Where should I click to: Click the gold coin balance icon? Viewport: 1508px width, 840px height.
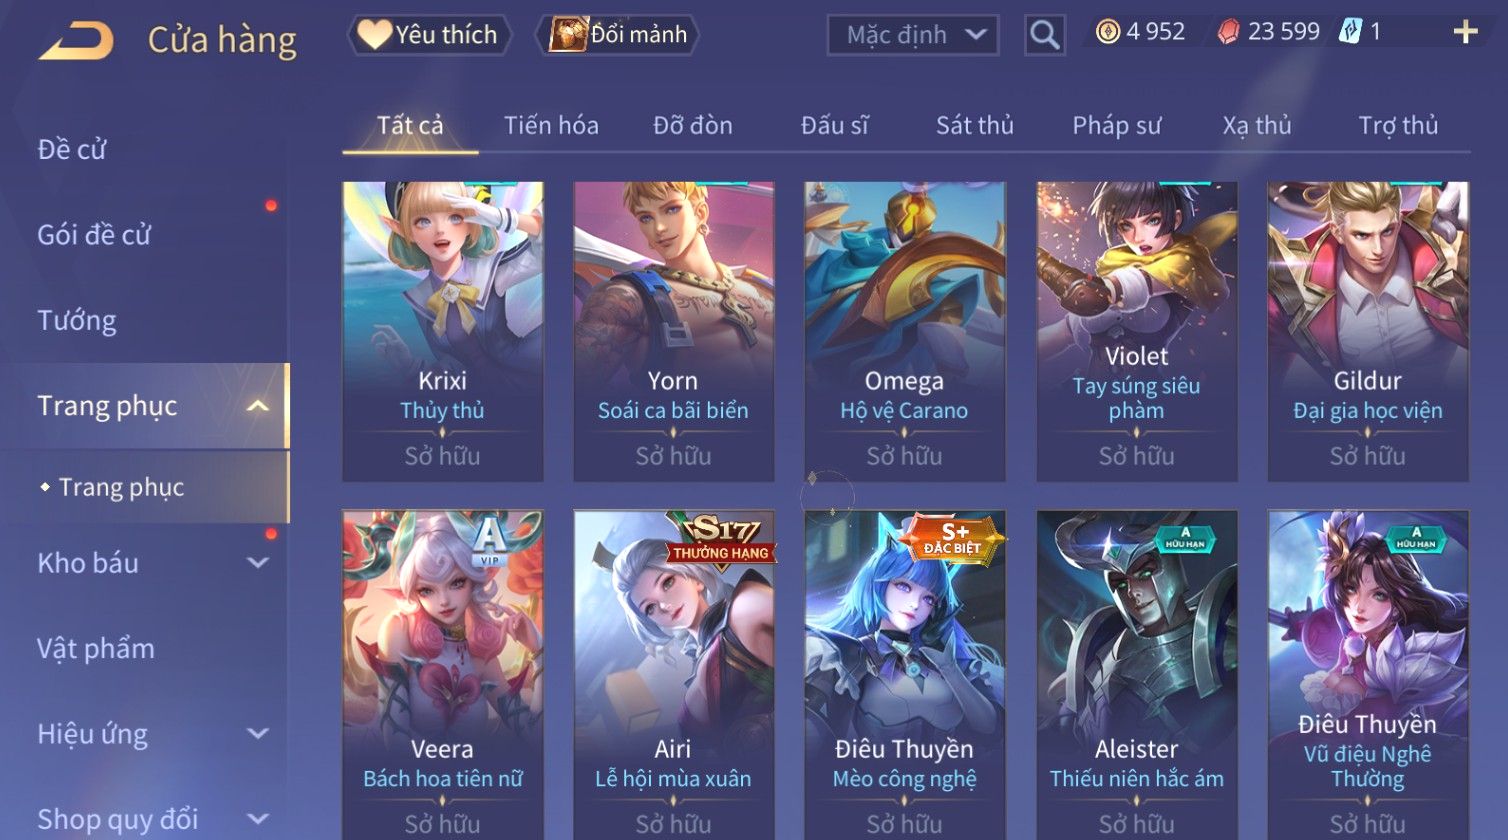tap(1108, 32)
